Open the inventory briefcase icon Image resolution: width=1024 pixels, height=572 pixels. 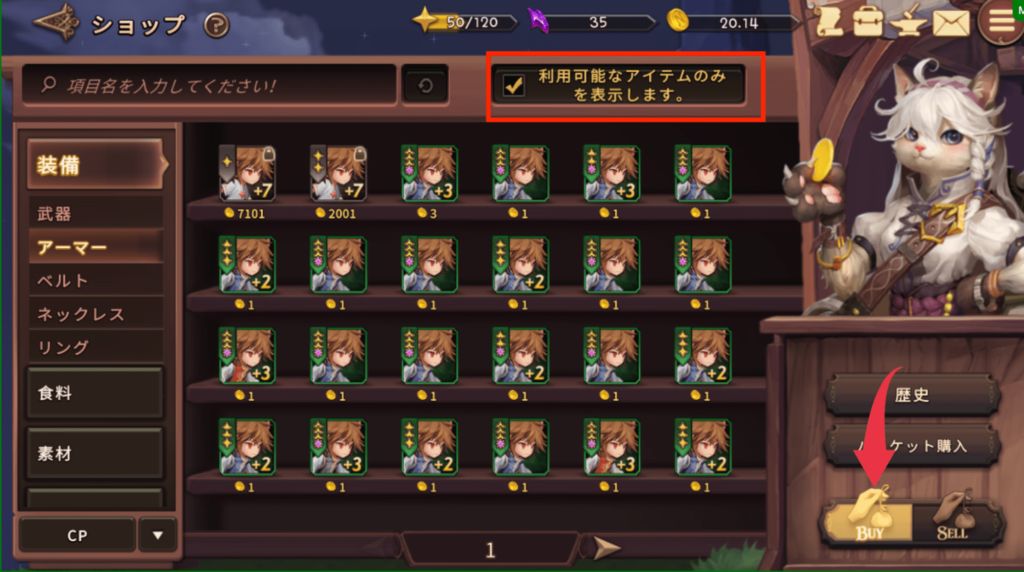tap(868, 22)
